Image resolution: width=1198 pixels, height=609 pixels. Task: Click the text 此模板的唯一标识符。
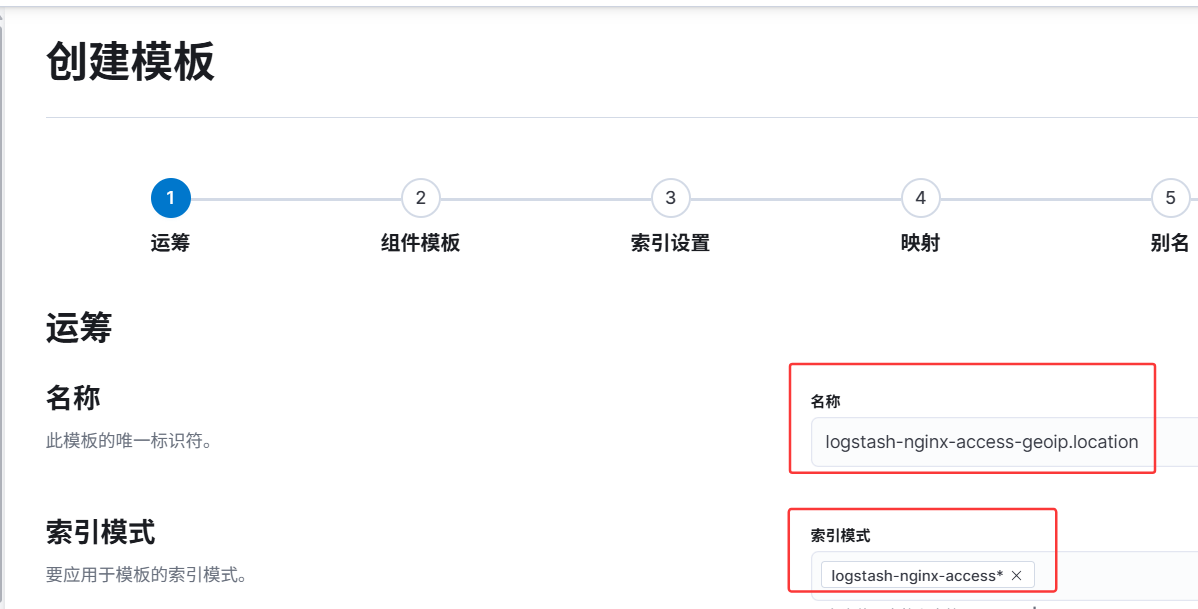coord(128,441)
